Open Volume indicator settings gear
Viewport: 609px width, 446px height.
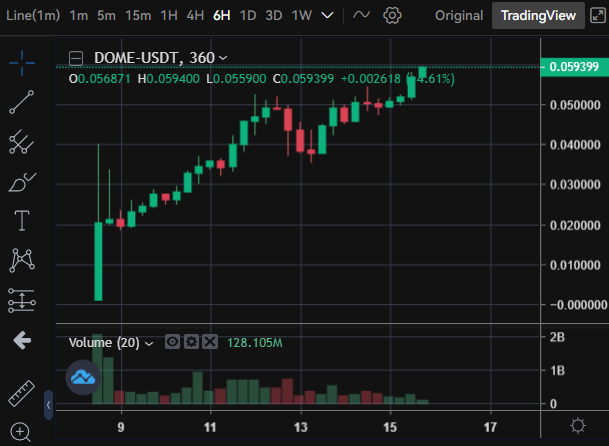pos(191,342)
